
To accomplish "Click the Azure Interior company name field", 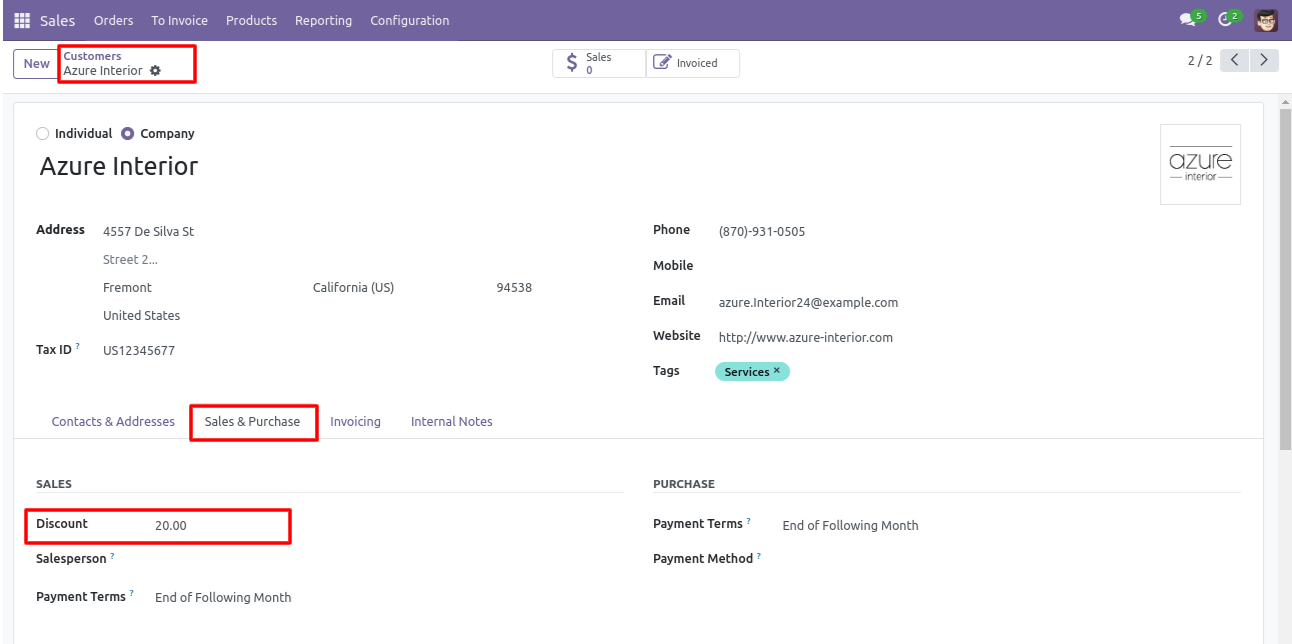I will [119, 166].
